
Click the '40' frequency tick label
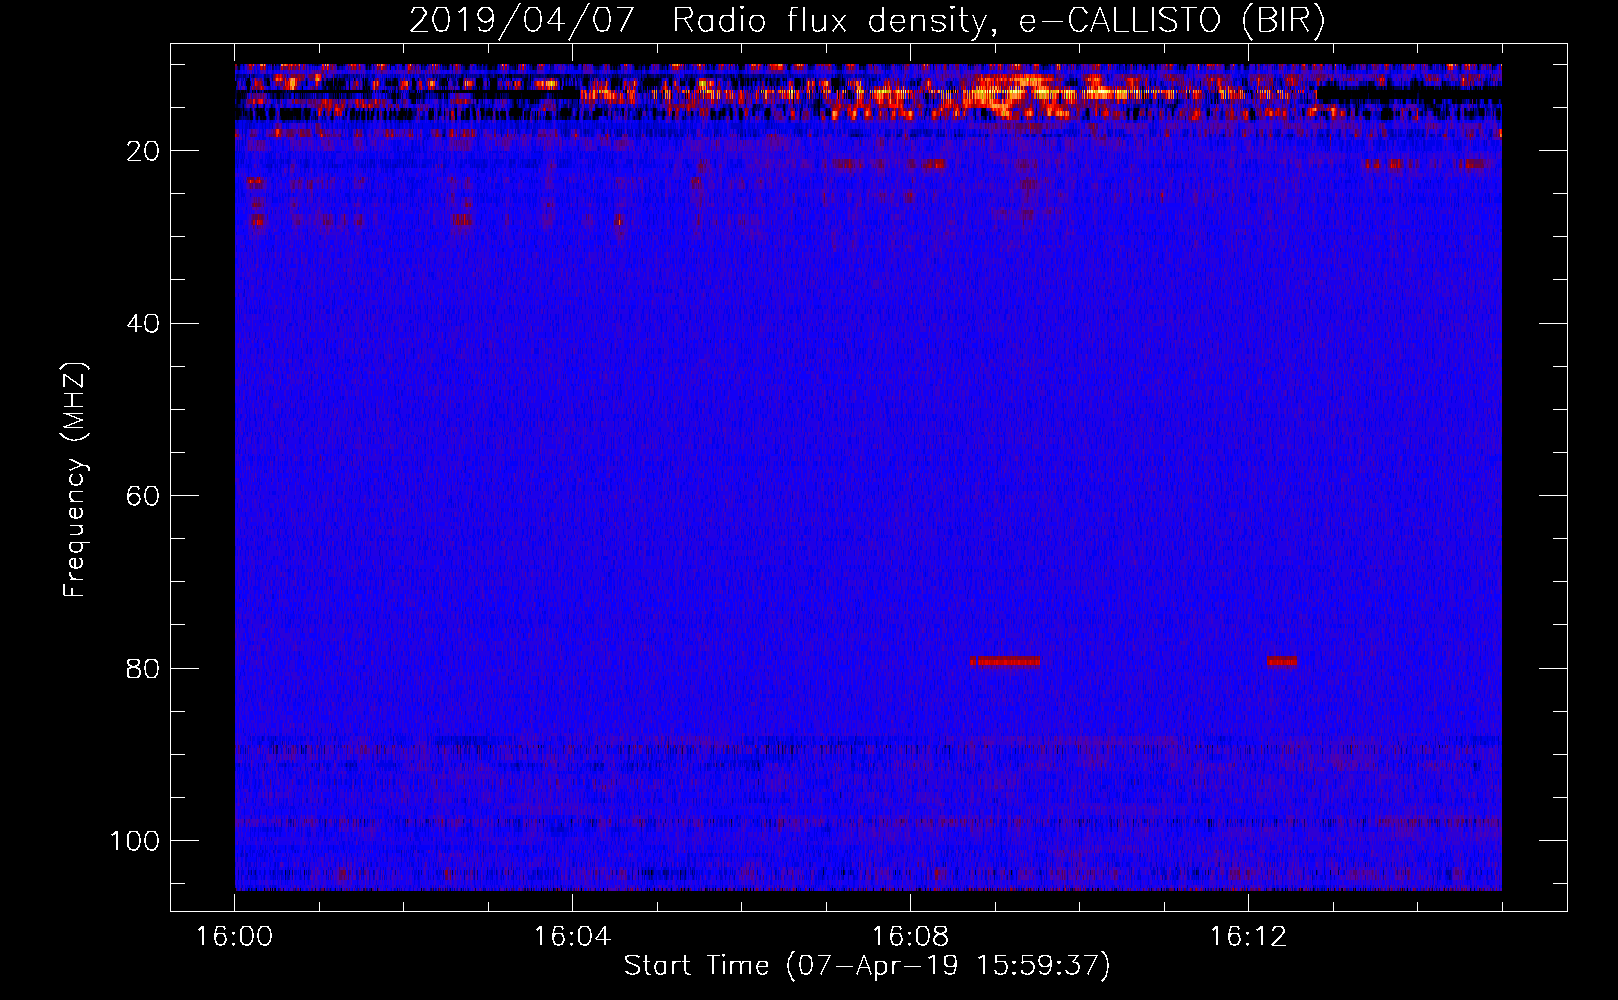[144, 324]
